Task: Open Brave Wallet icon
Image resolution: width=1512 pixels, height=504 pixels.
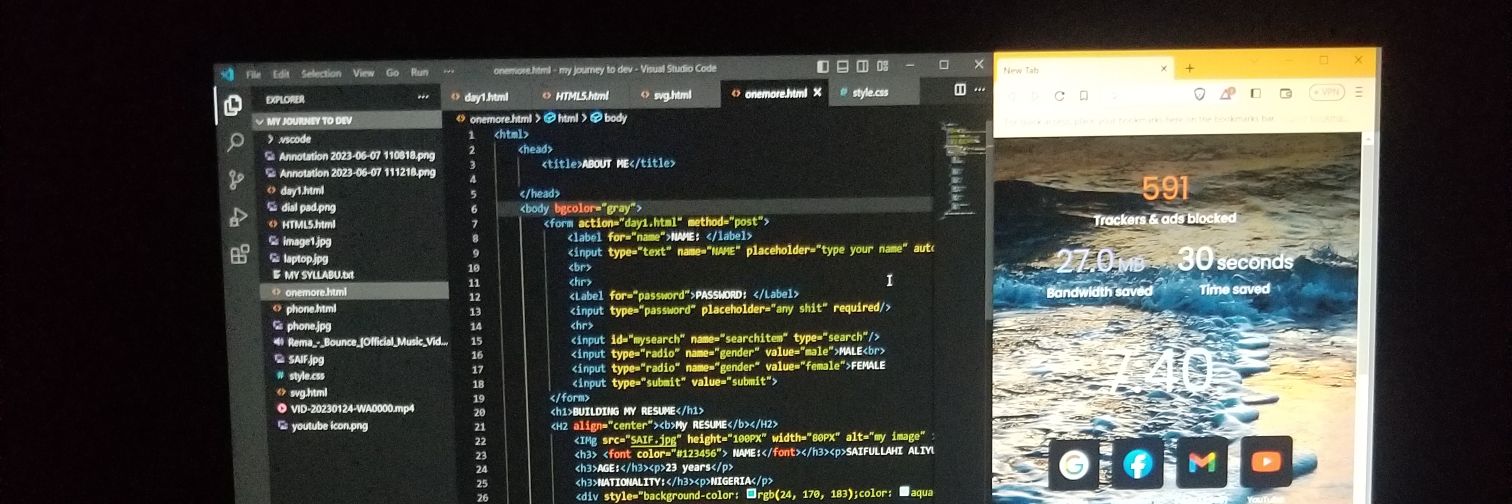Action: (1285, 93)
